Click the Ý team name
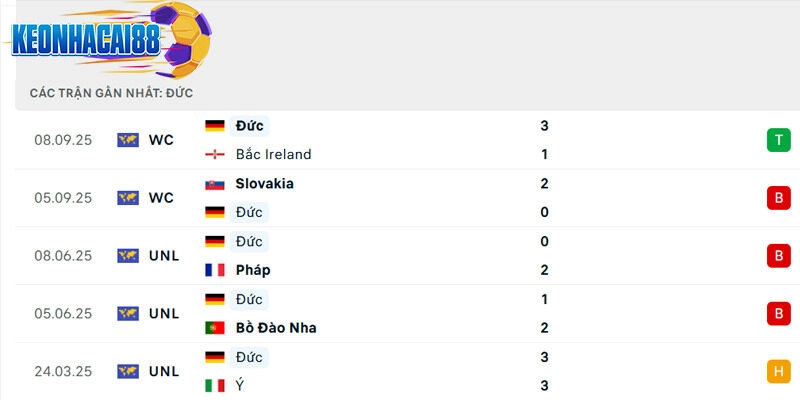Screen dimensions: 800x400 point(240,385)
